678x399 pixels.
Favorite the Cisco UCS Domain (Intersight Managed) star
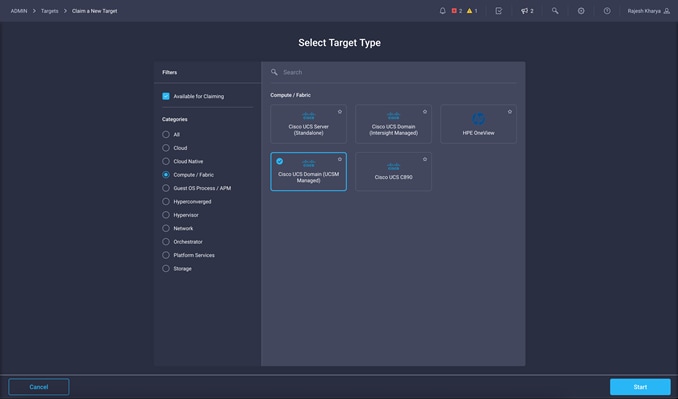[425, 112]
